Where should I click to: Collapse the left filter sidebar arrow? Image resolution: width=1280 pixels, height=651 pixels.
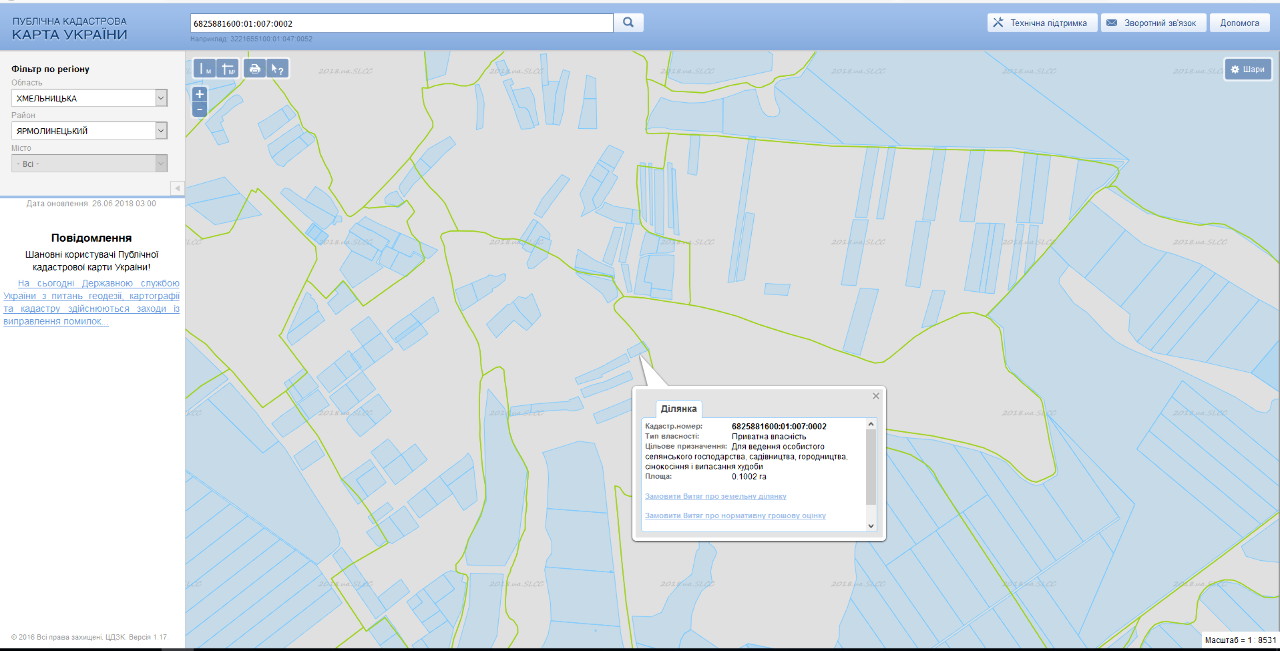click(177, 188)
